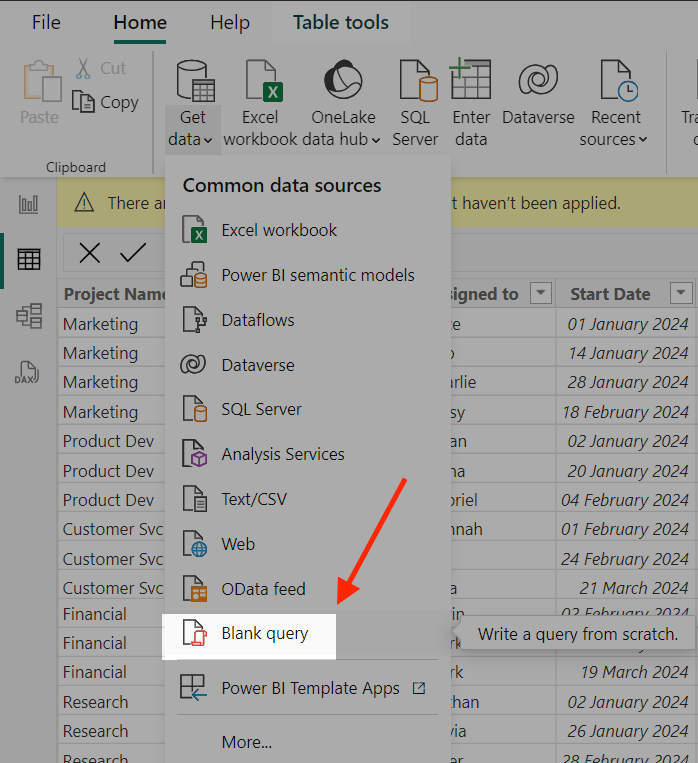This screenshot has width=698, height=763.
Task: Open the Start Date column filter dropdown
Action: point(681,293)
